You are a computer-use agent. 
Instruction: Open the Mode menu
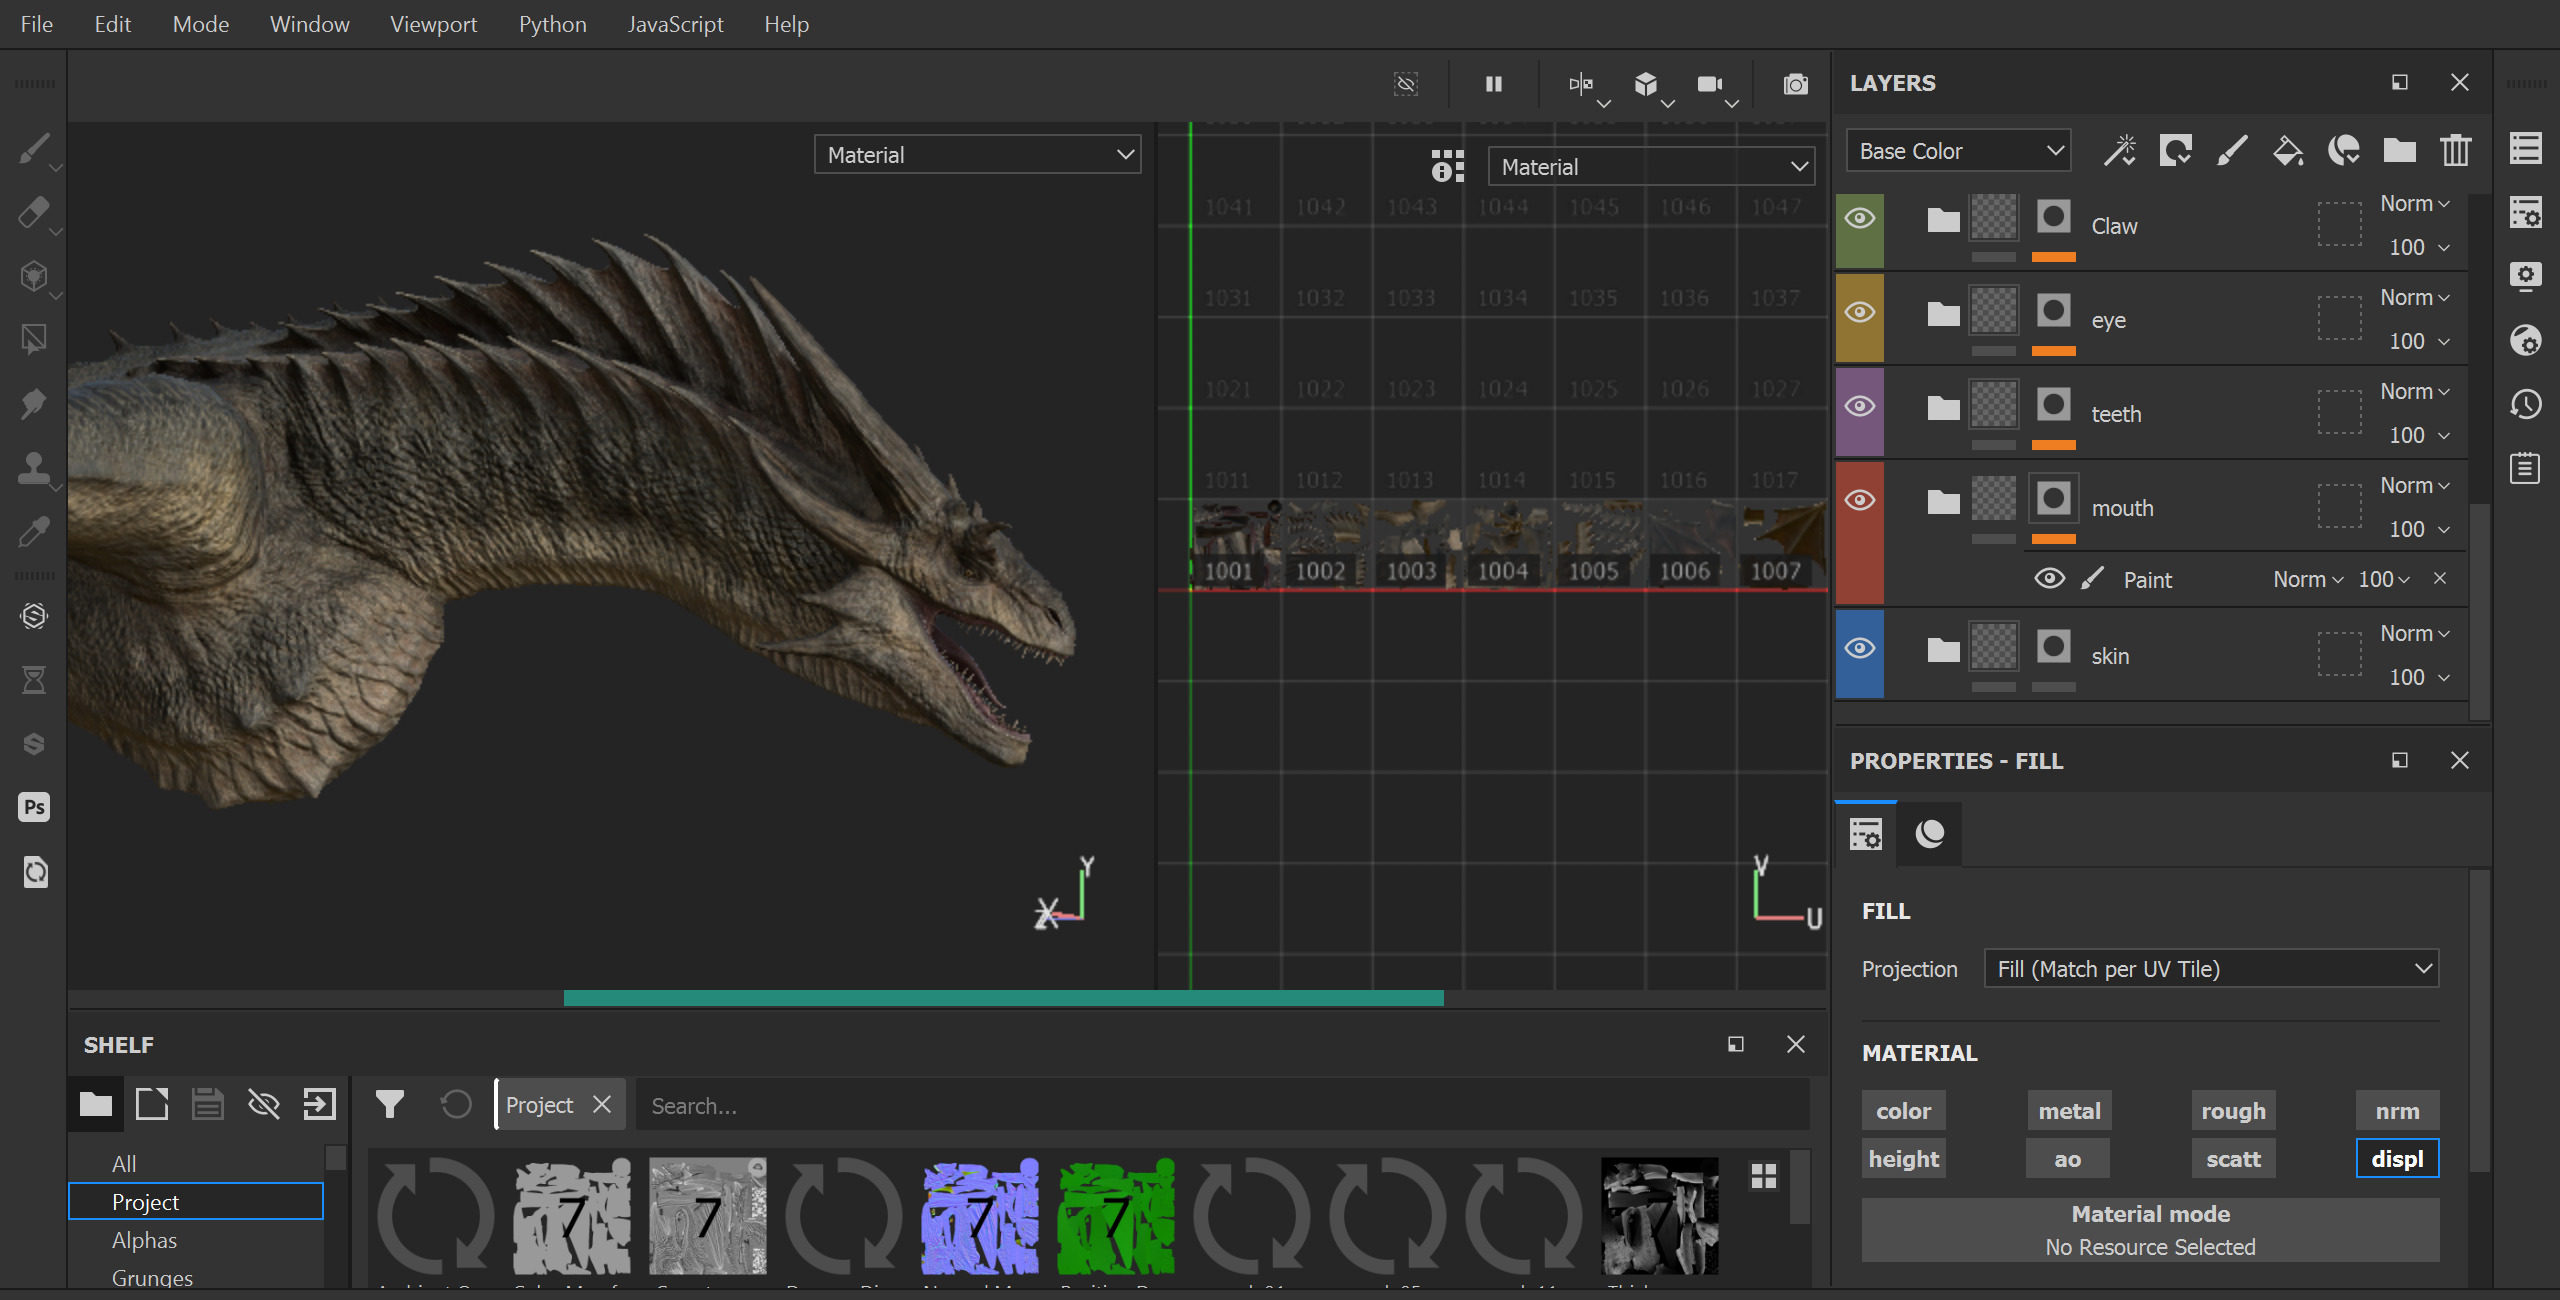(201, 24)
